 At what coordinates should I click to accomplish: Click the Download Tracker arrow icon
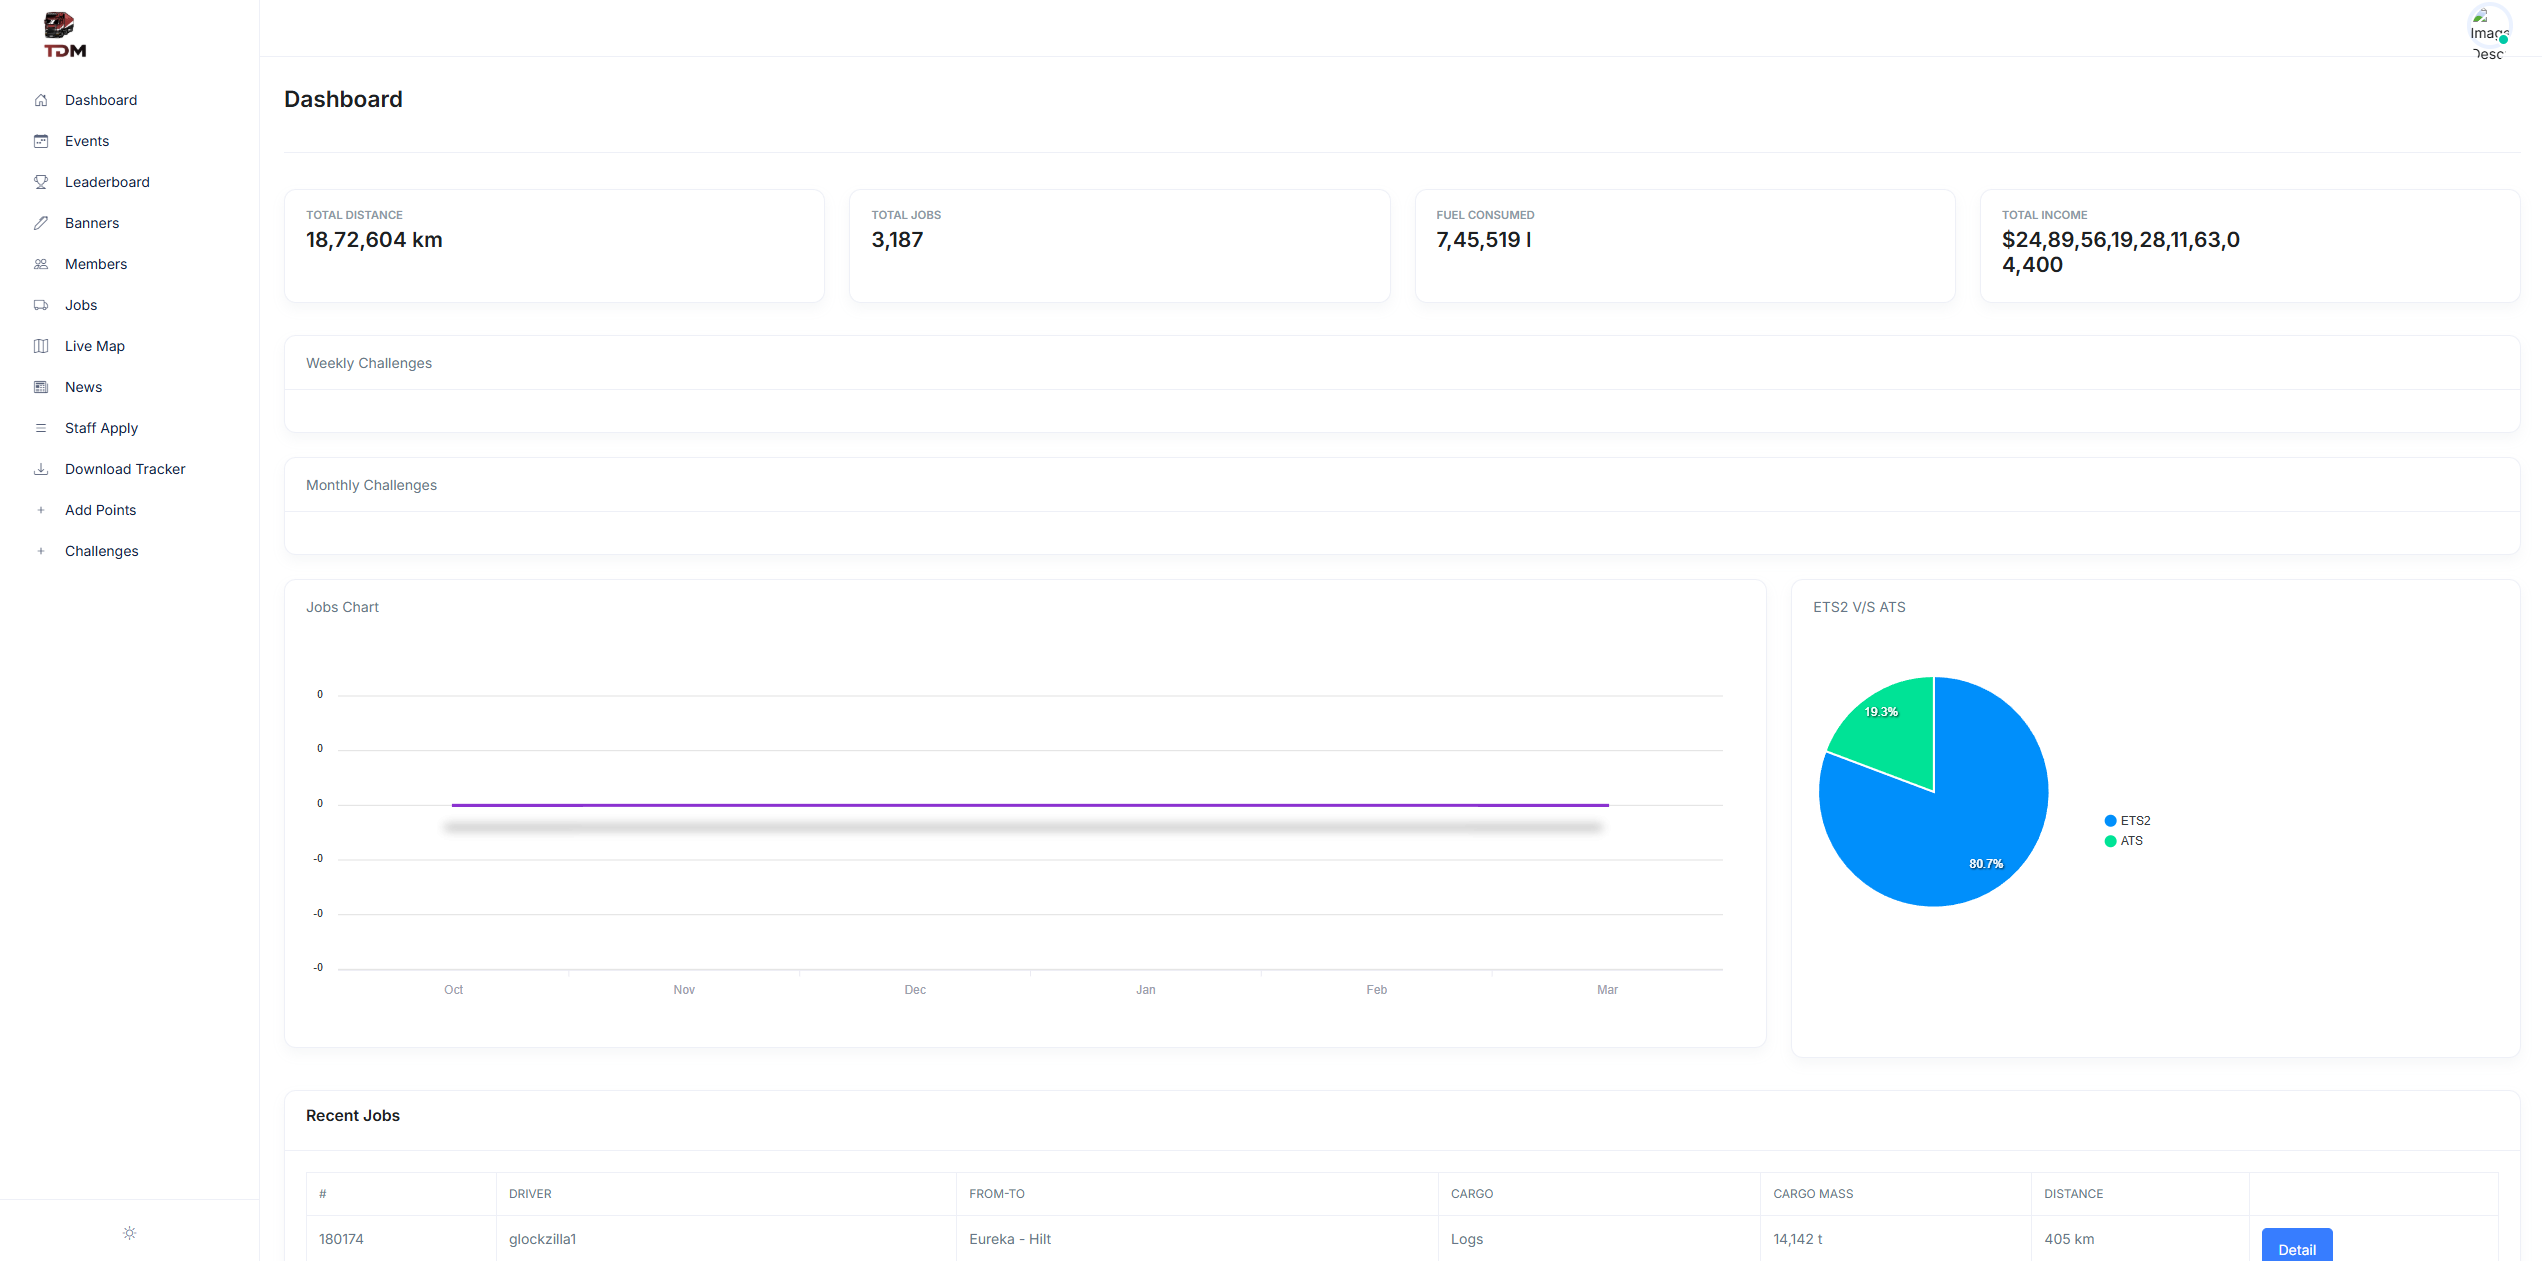tap(41, 469)
